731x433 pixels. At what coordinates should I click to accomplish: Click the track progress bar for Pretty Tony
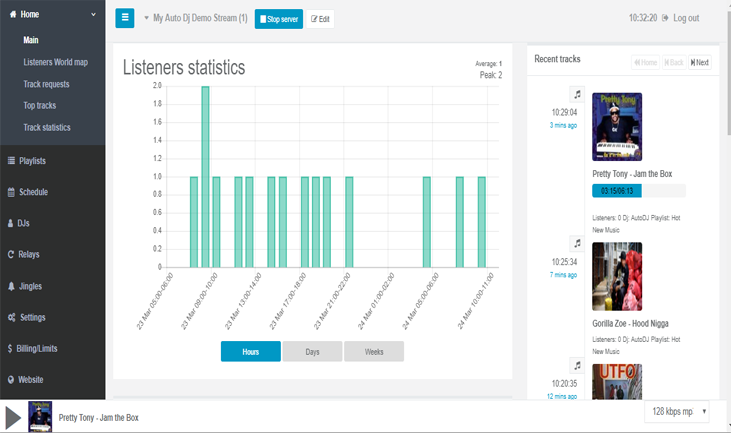[639, 191]
